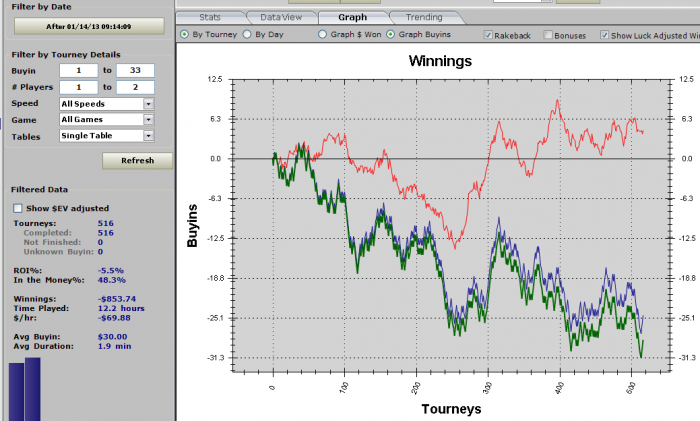Open the Speed dropdown All Speeds
The width and height of the screenshot is (700, 421).
point(107,104)
